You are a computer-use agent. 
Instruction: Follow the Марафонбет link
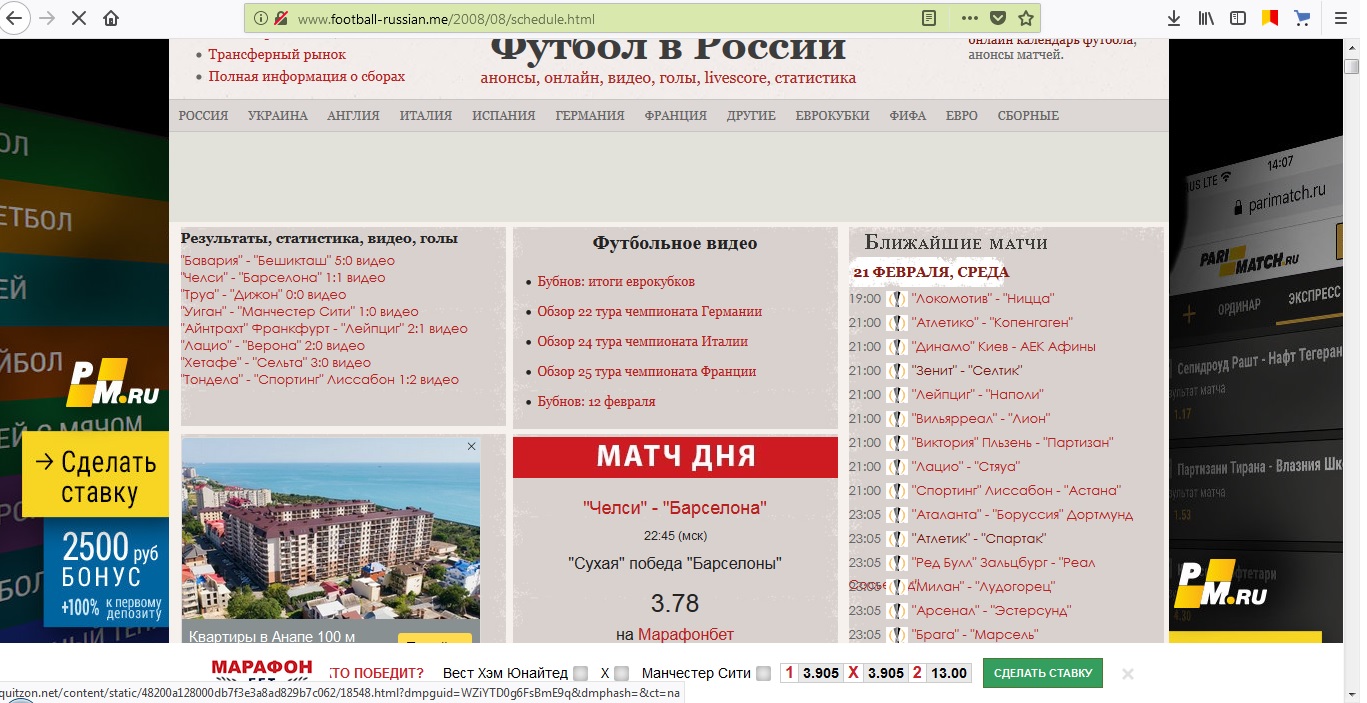686,635
